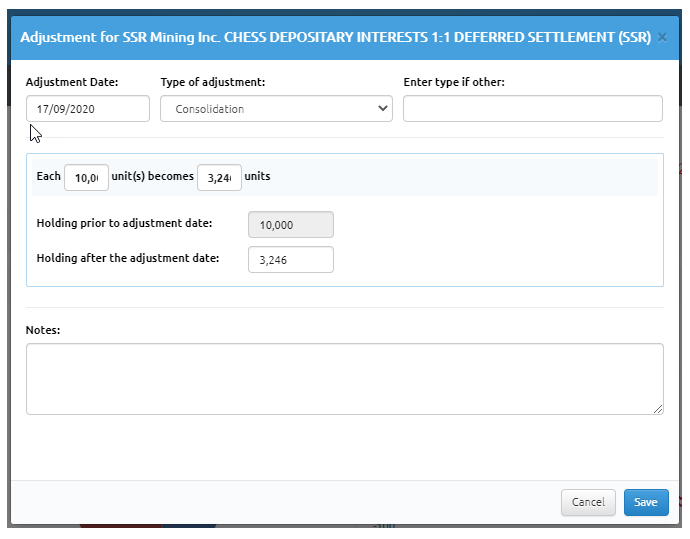690x539 pixels.
Task: Close the SSR adjustment dialog with the X
Action: pyautogui.click(x=662, y=38)
